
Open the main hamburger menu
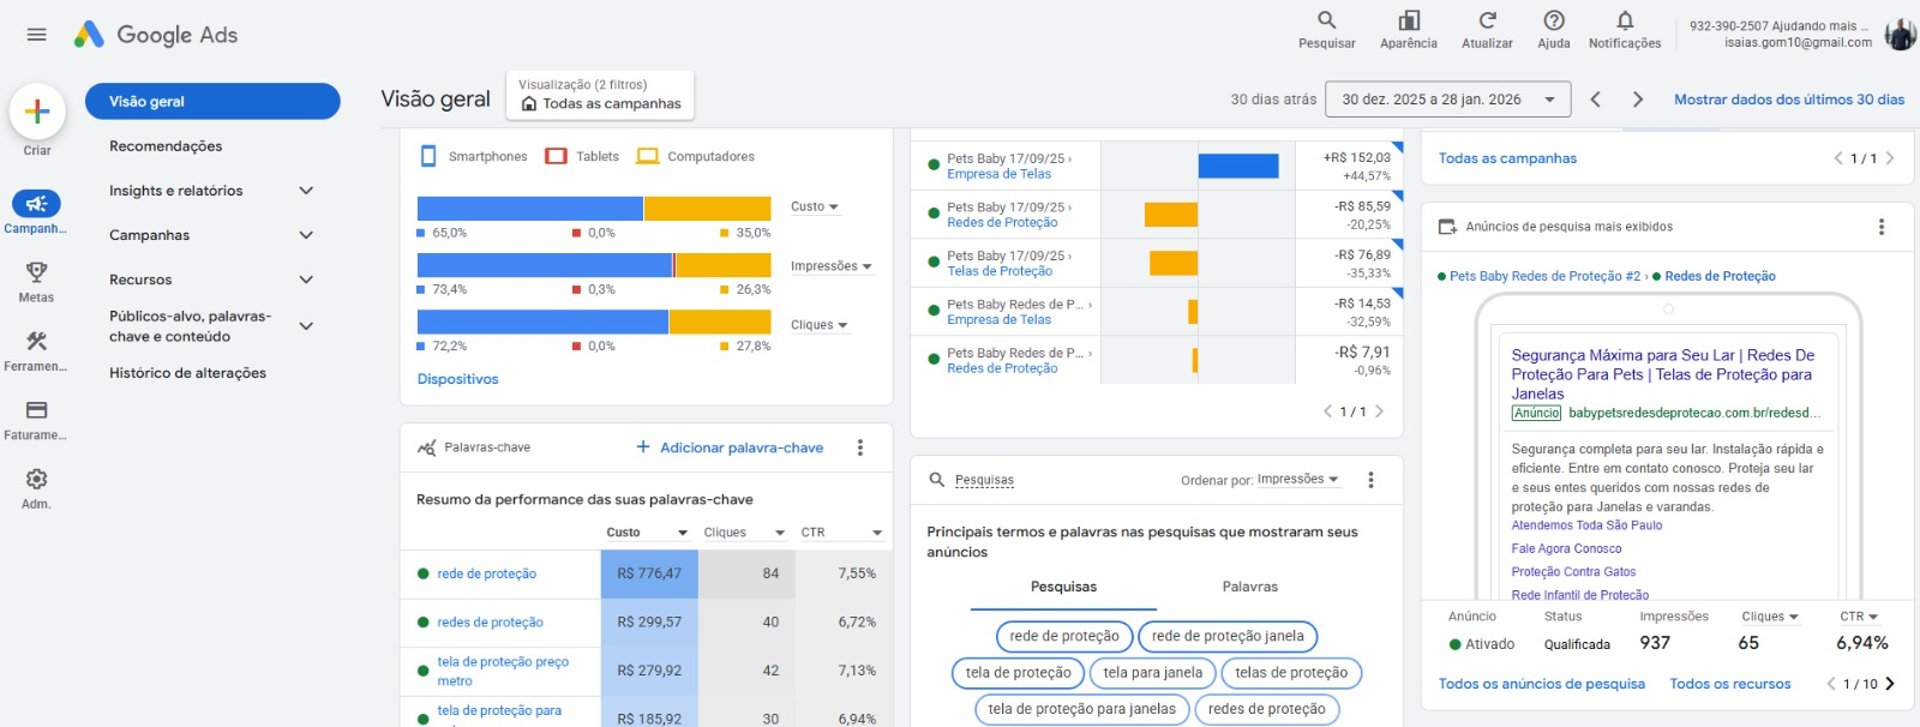pyautogui.click(x=37, y=35)
